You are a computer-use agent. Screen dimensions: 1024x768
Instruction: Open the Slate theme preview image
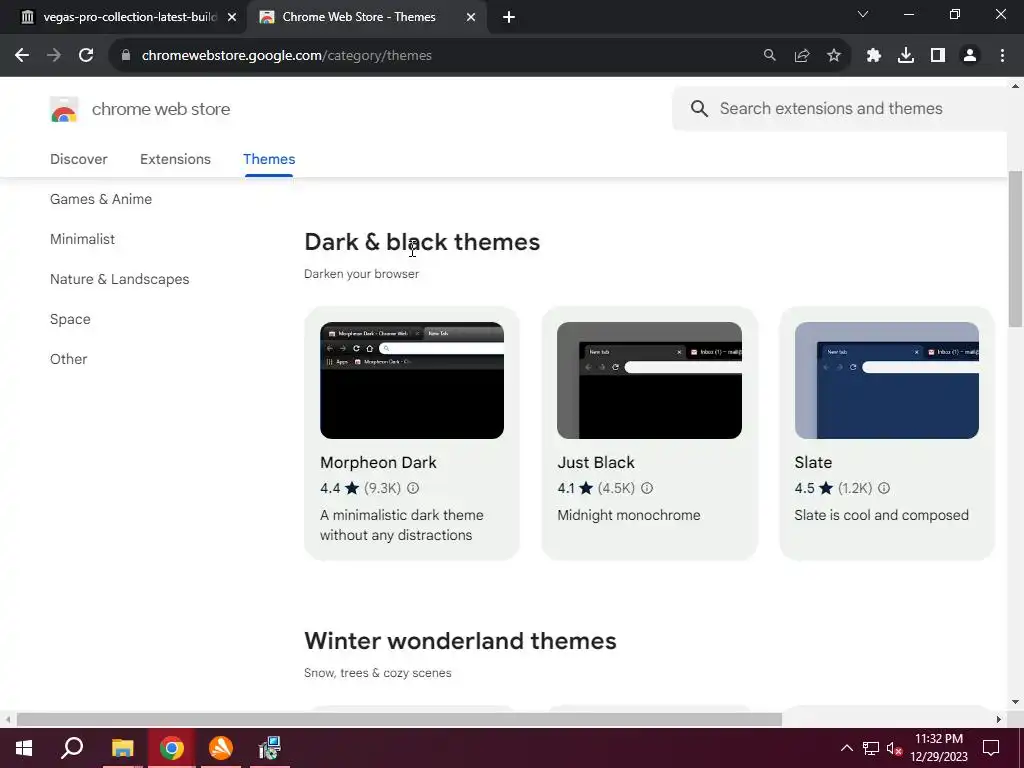[x=886, y=380]
